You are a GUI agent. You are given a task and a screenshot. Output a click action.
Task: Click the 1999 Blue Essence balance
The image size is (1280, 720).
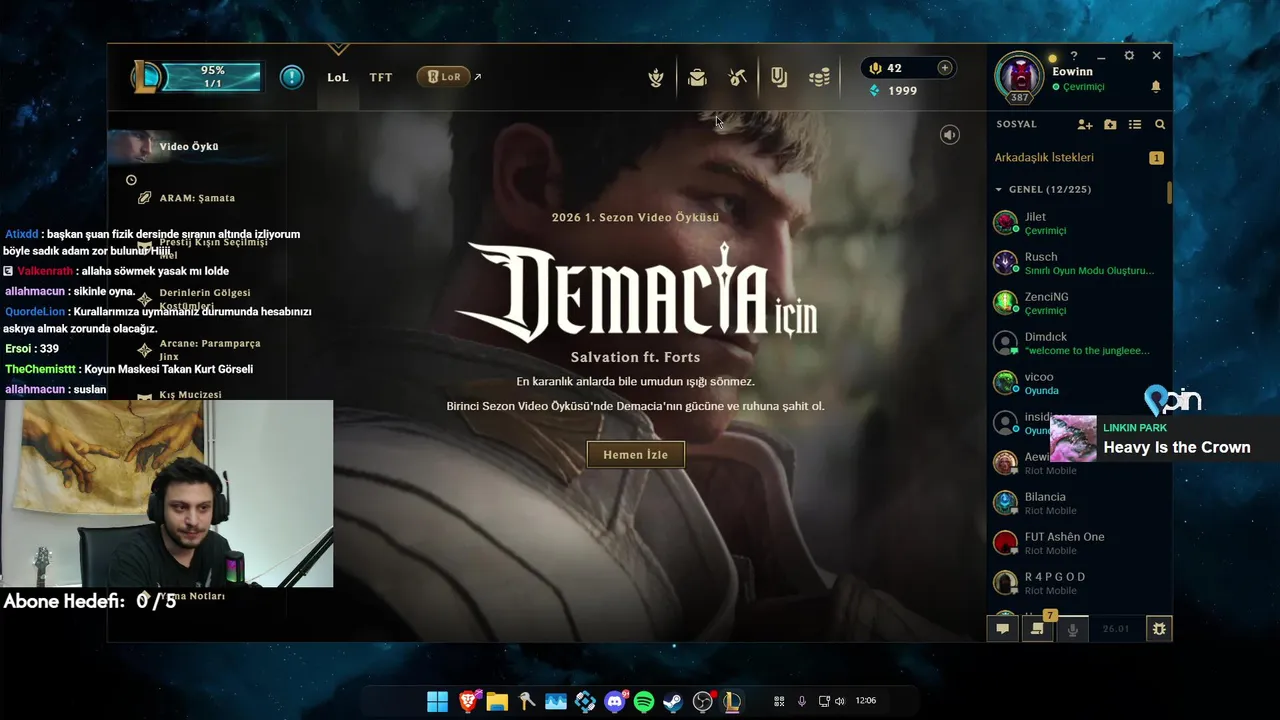893,91
